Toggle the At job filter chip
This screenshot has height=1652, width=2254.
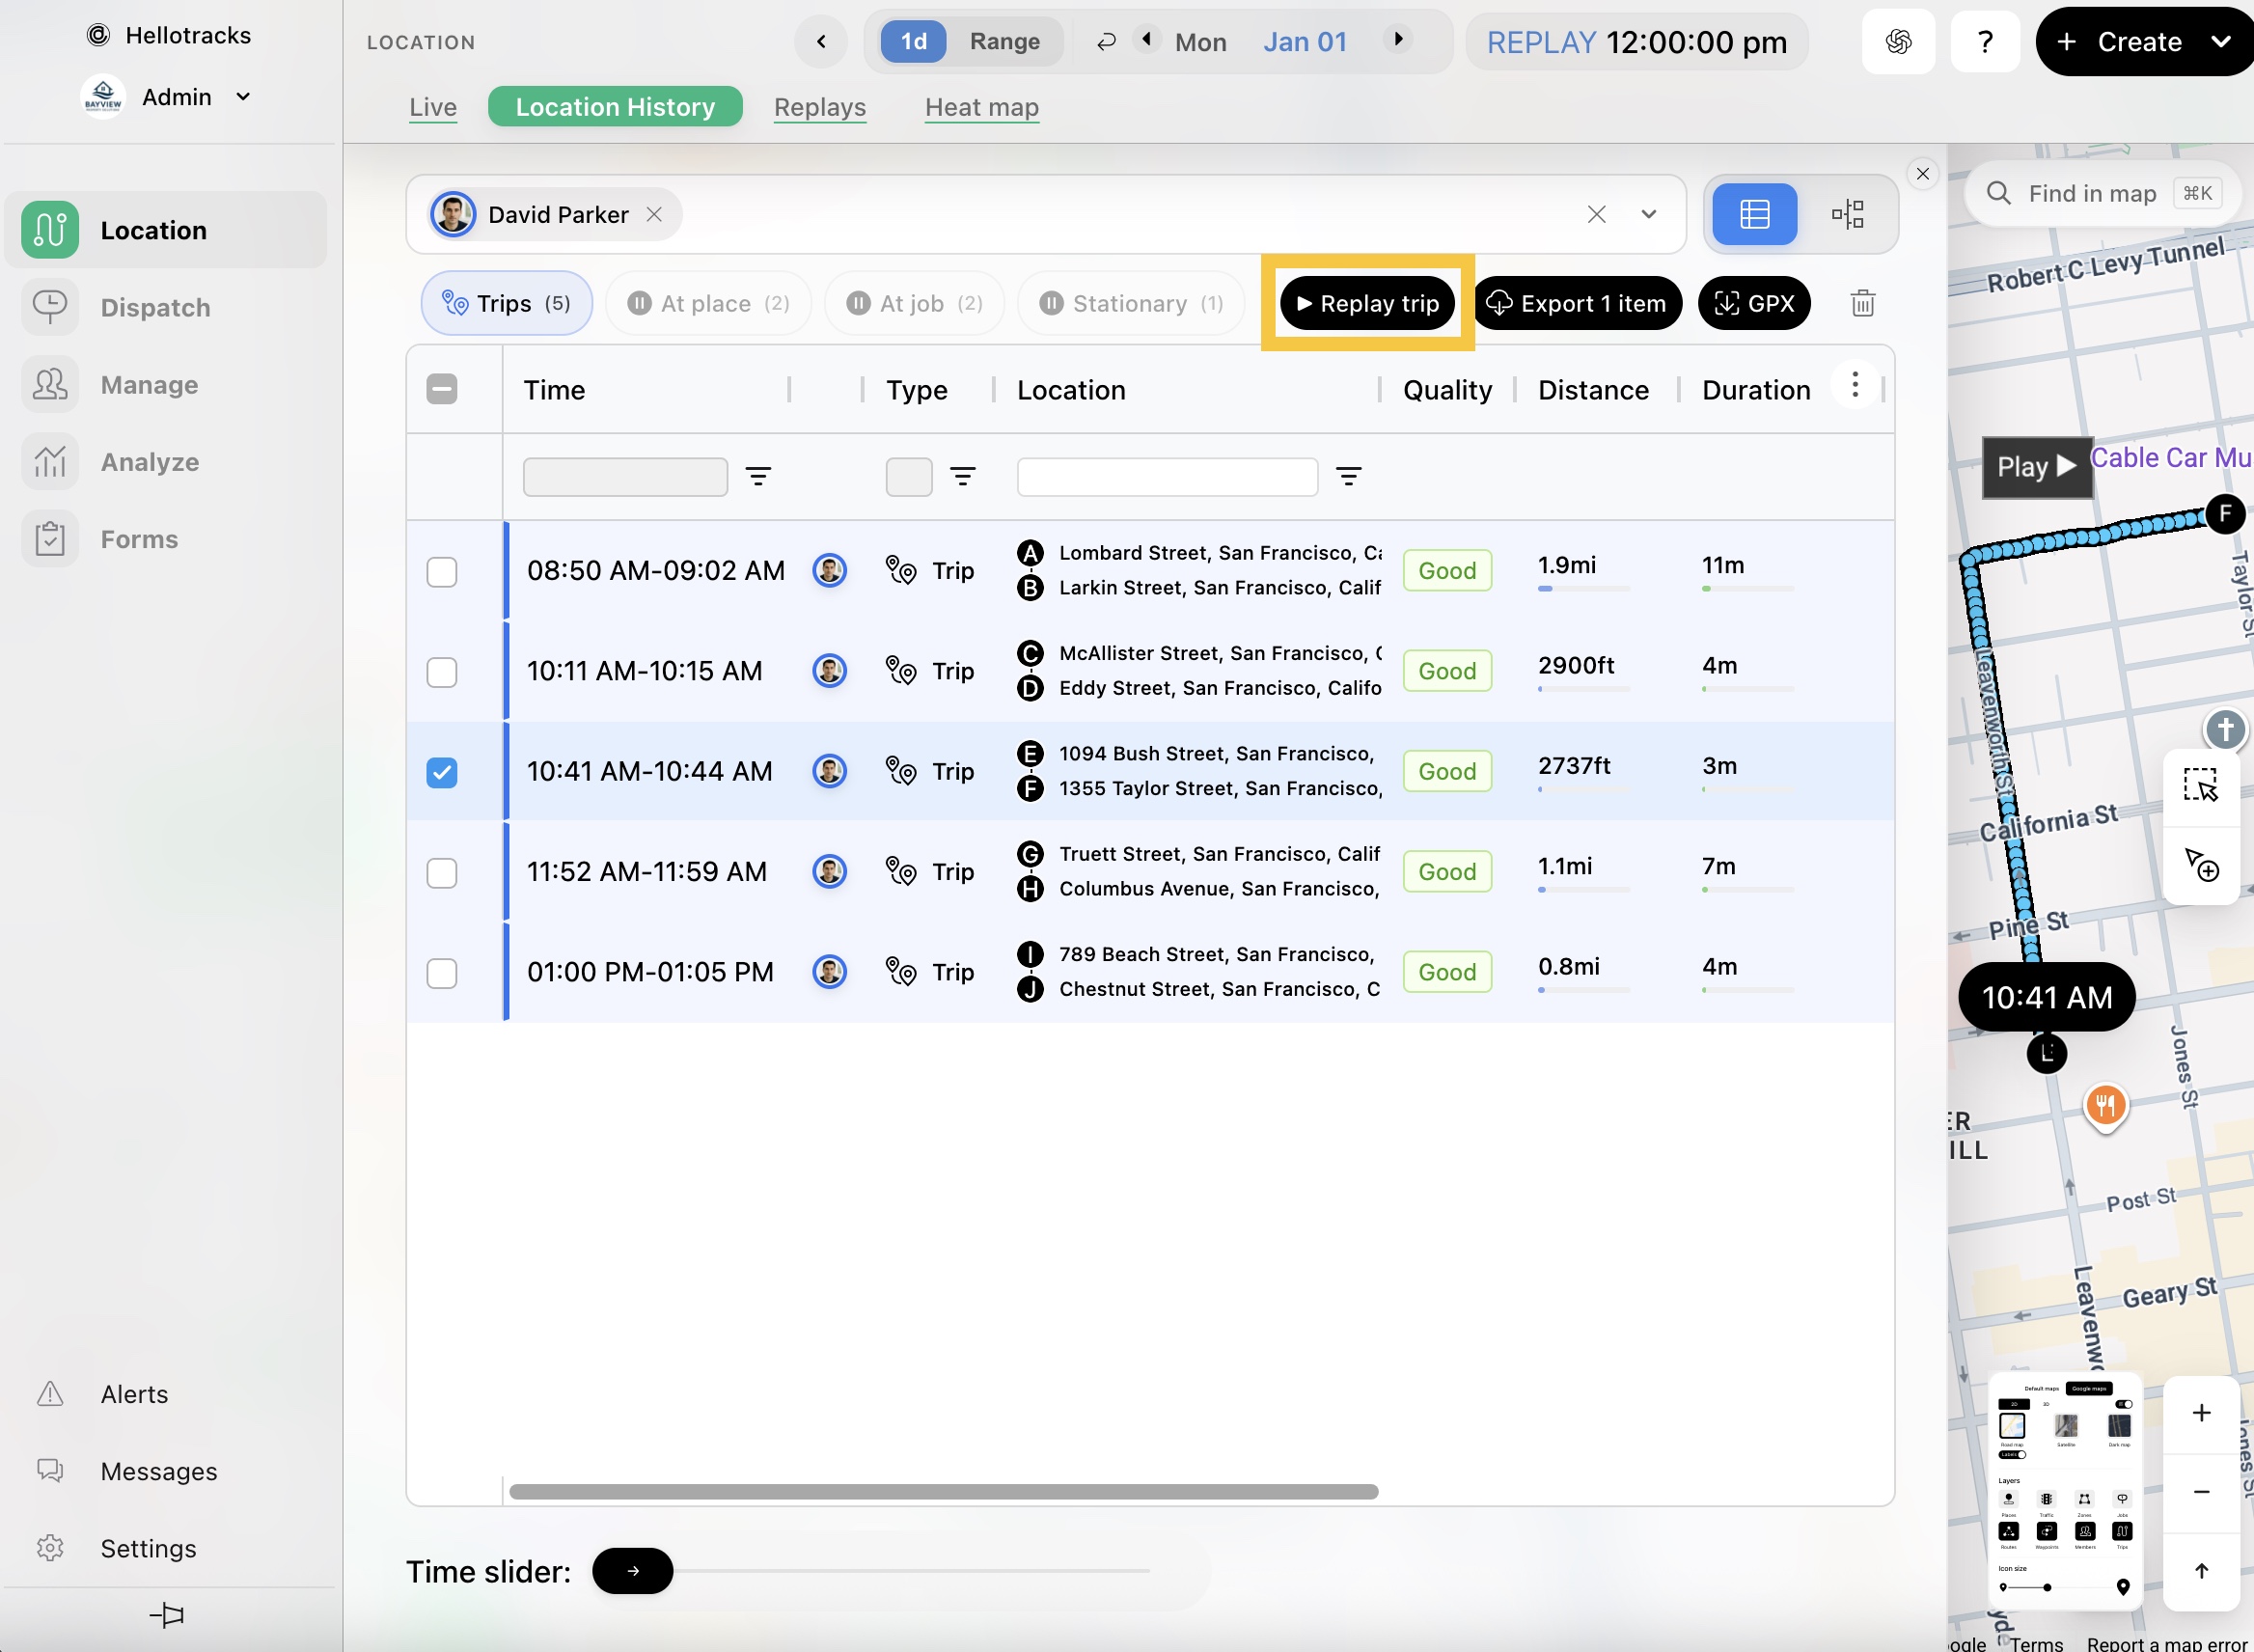[914, 303]
